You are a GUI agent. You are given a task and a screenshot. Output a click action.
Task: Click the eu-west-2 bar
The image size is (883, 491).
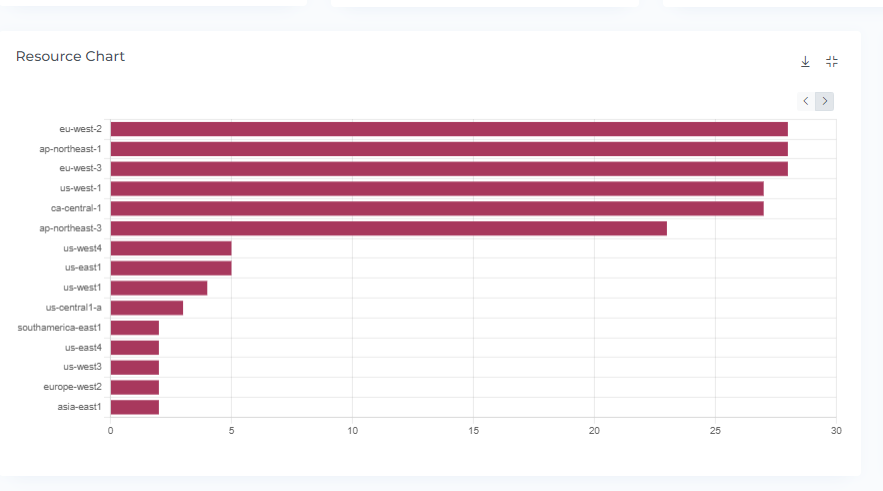point(449,129)
